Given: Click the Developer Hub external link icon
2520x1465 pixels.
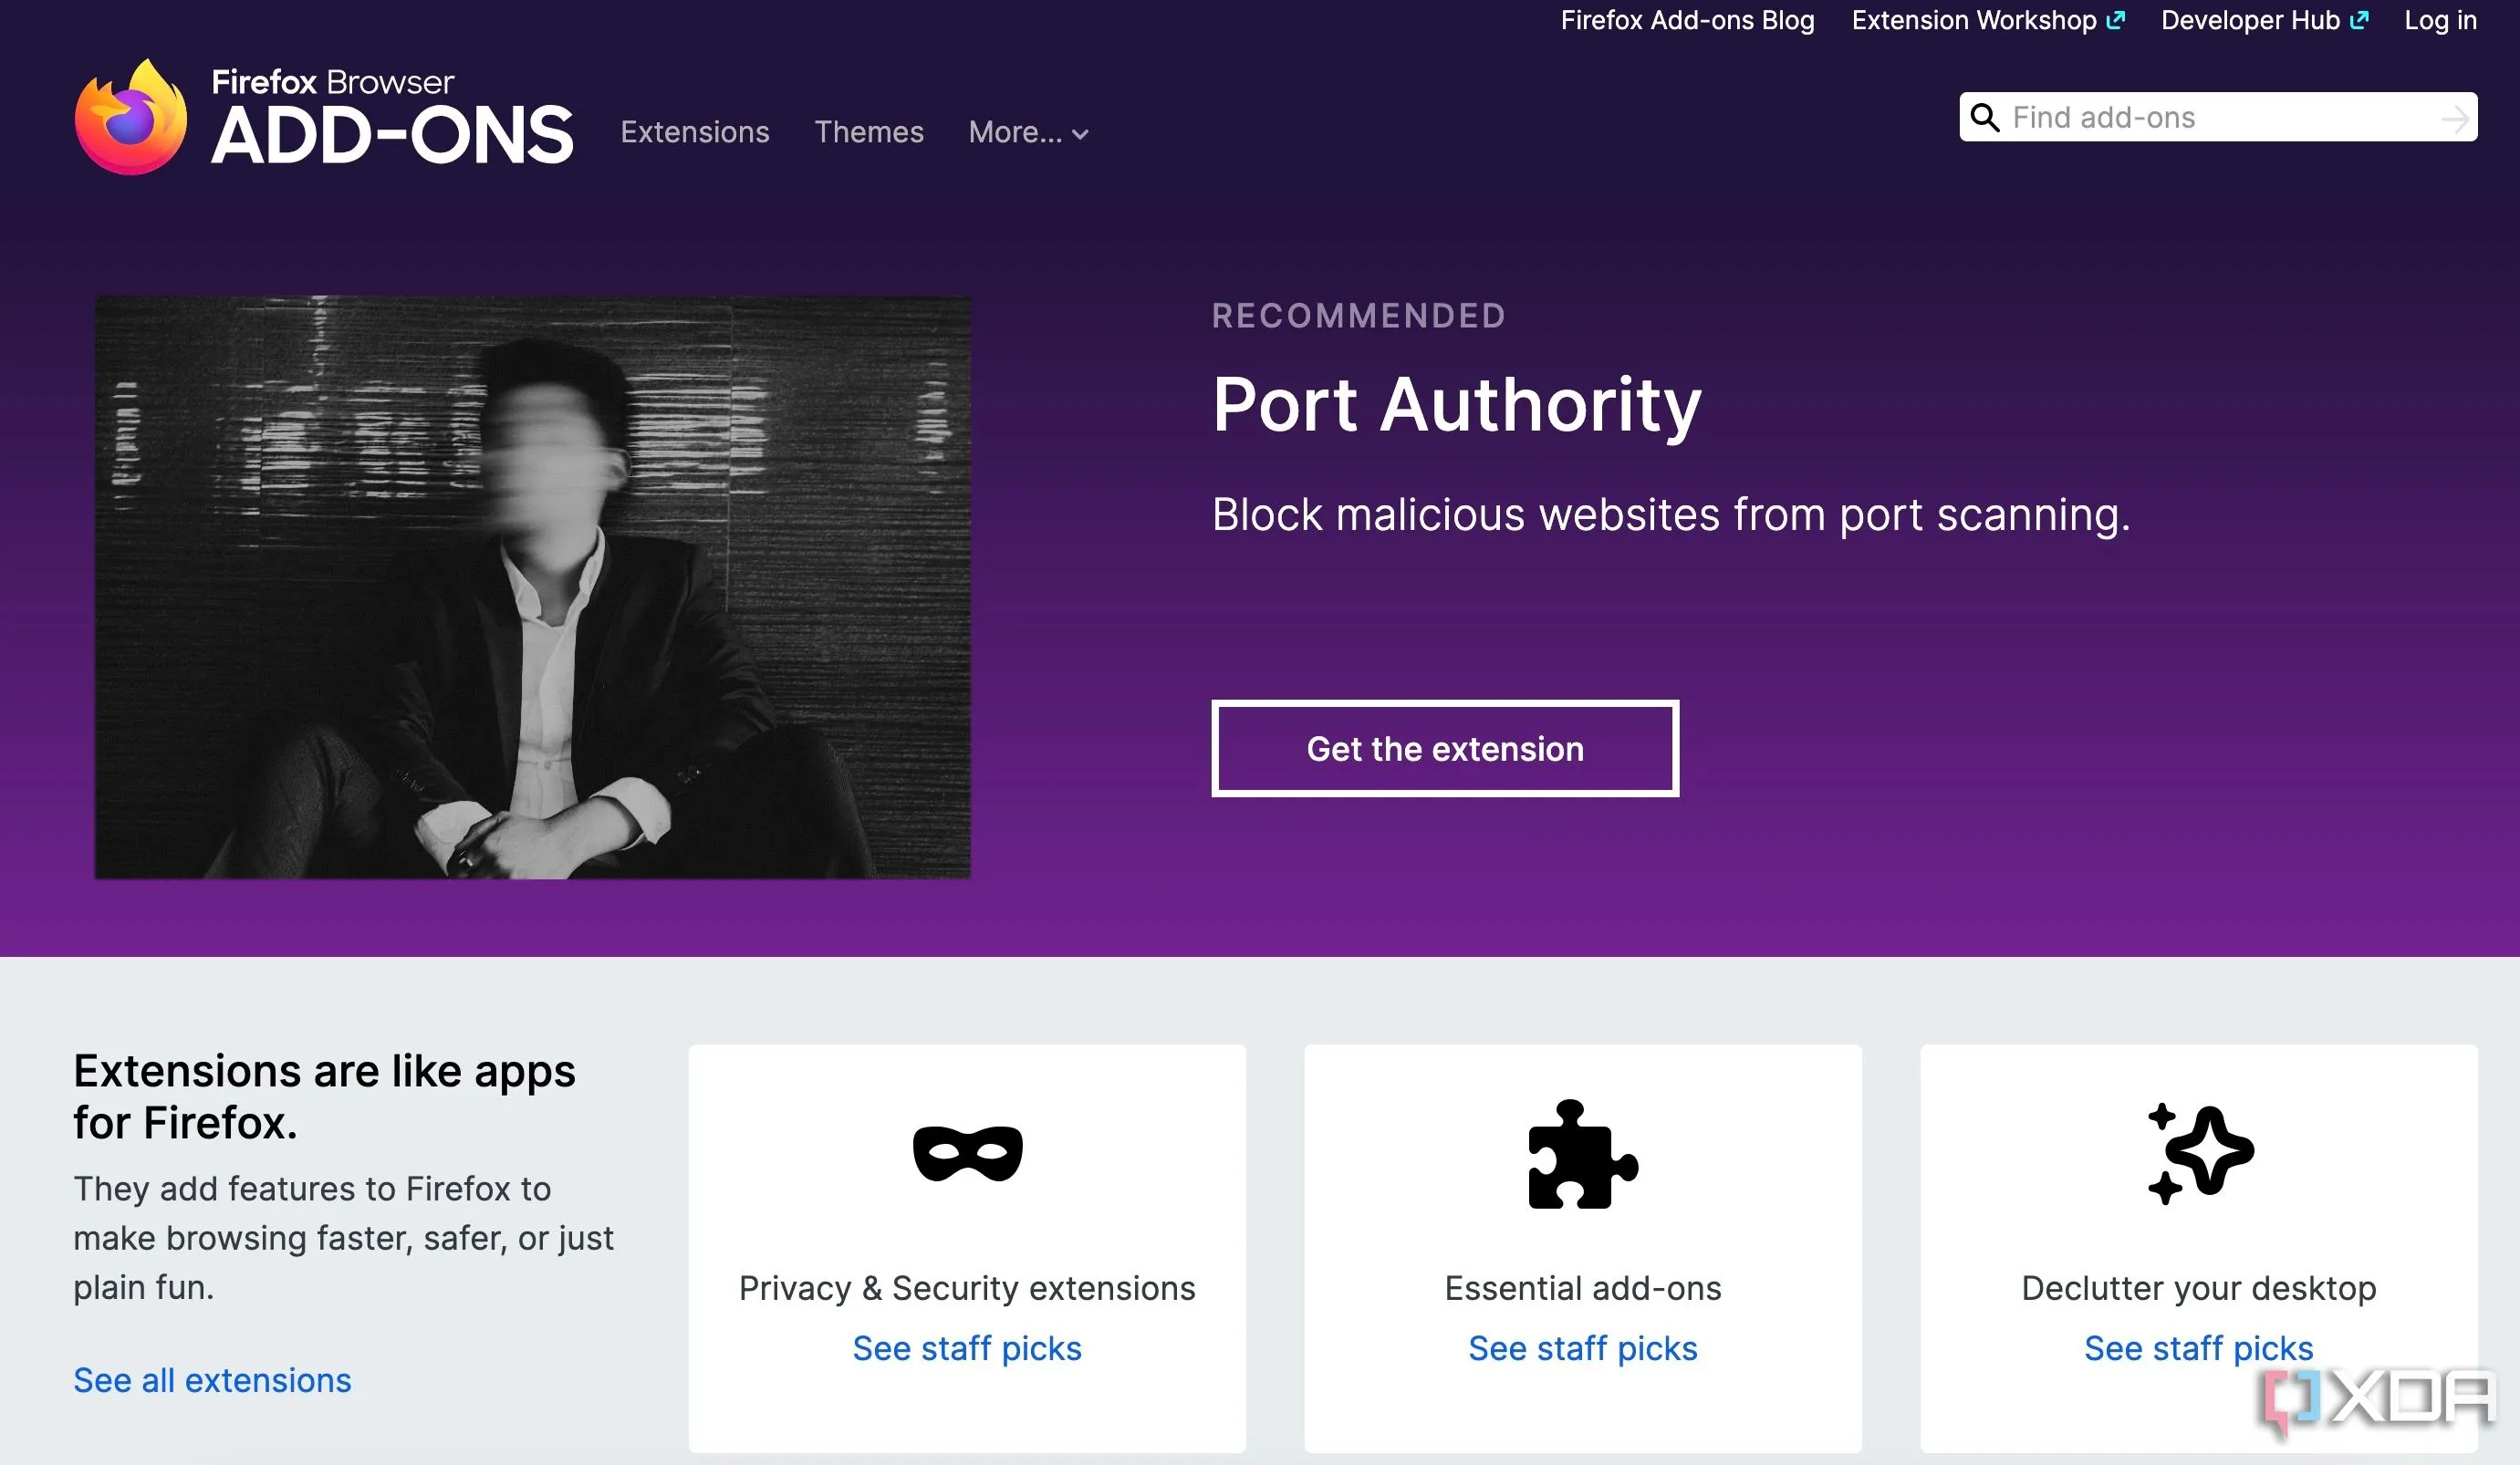Looking at the screenshot, I should click(x=2359, y=21).
